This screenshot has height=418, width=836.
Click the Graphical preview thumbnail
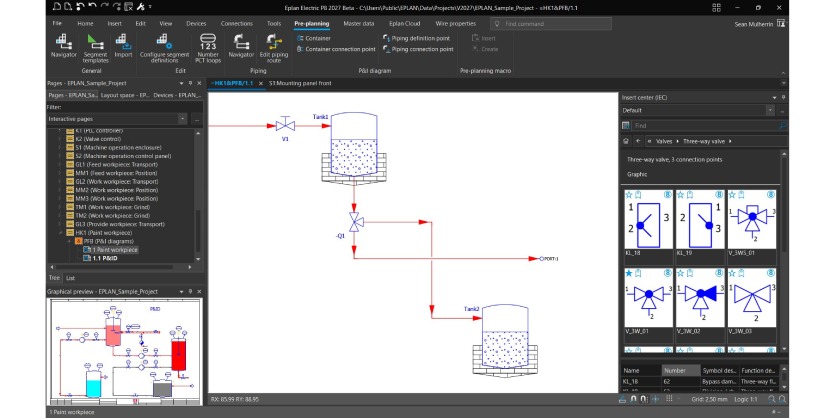125,353
